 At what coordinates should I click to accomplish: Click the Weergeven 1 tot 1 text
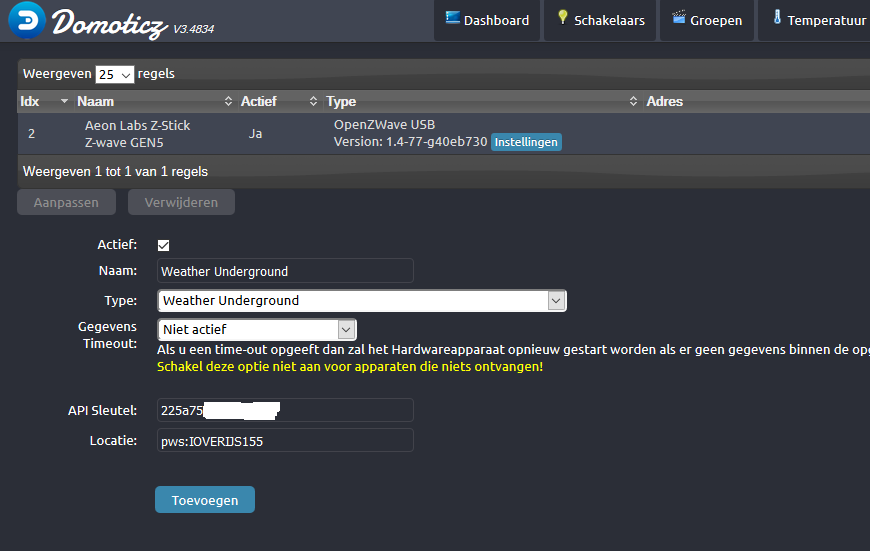[x=115, y=171]
